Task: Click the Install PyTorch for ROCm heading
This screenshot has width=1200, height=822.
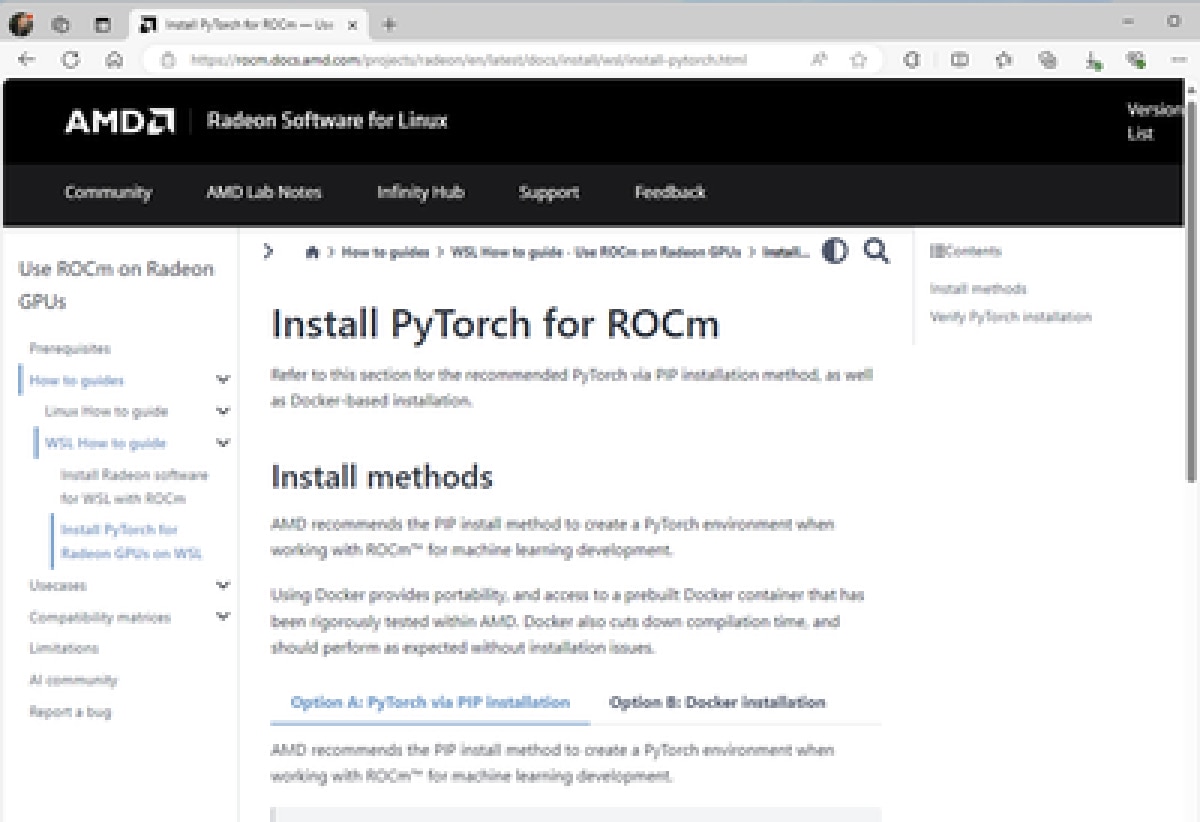Action: click(x=495, y=325)
